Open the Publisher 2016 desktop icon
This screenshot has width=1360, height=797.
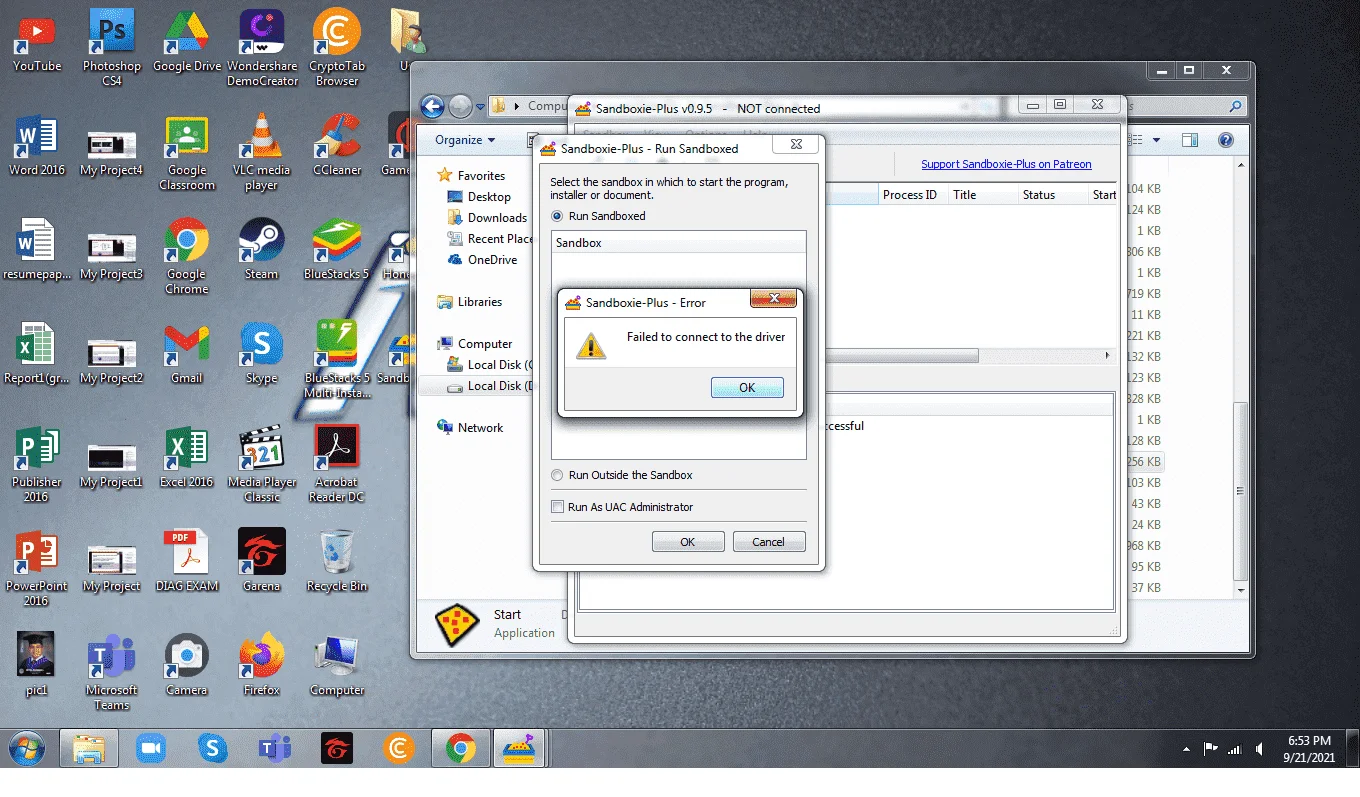(x=37, y=464)
